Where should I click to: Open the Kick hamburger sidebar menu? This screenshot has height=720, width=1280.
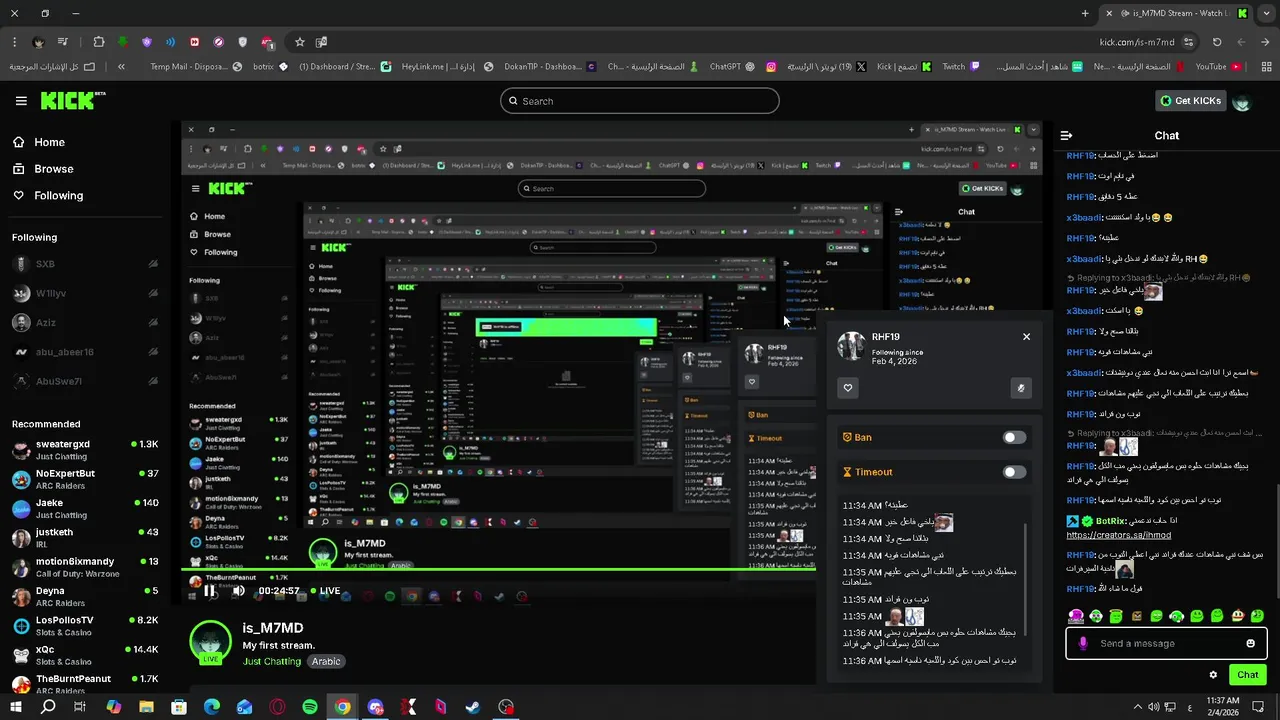click(21, 101)
